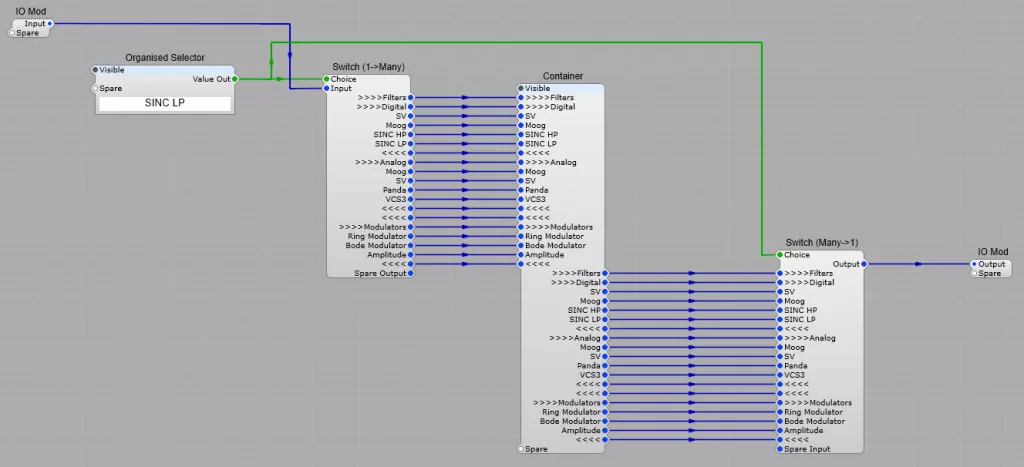The height and width of the screenshot is (467, 1024).
Task: Click the SINC LP input on Switch (Many->1)
Action: (x=780, y=319)
